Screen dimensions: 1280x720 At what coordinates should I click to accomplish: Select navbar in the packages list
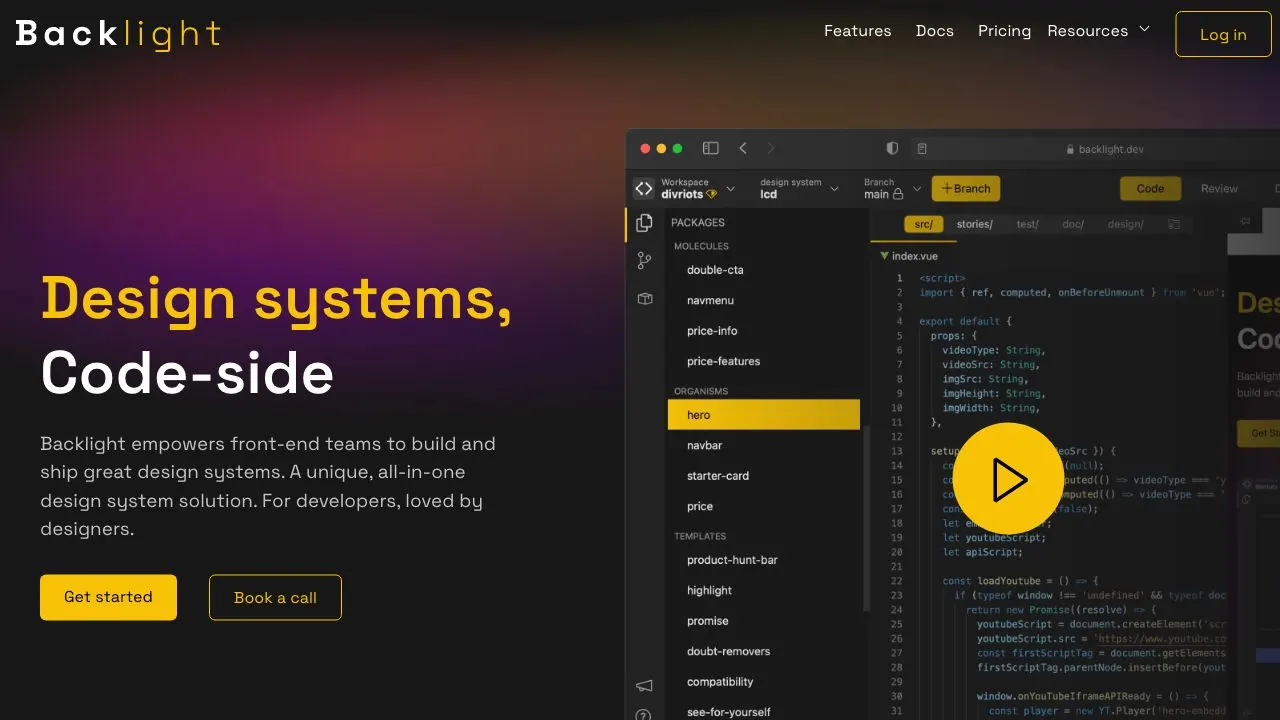pos(704,445)
